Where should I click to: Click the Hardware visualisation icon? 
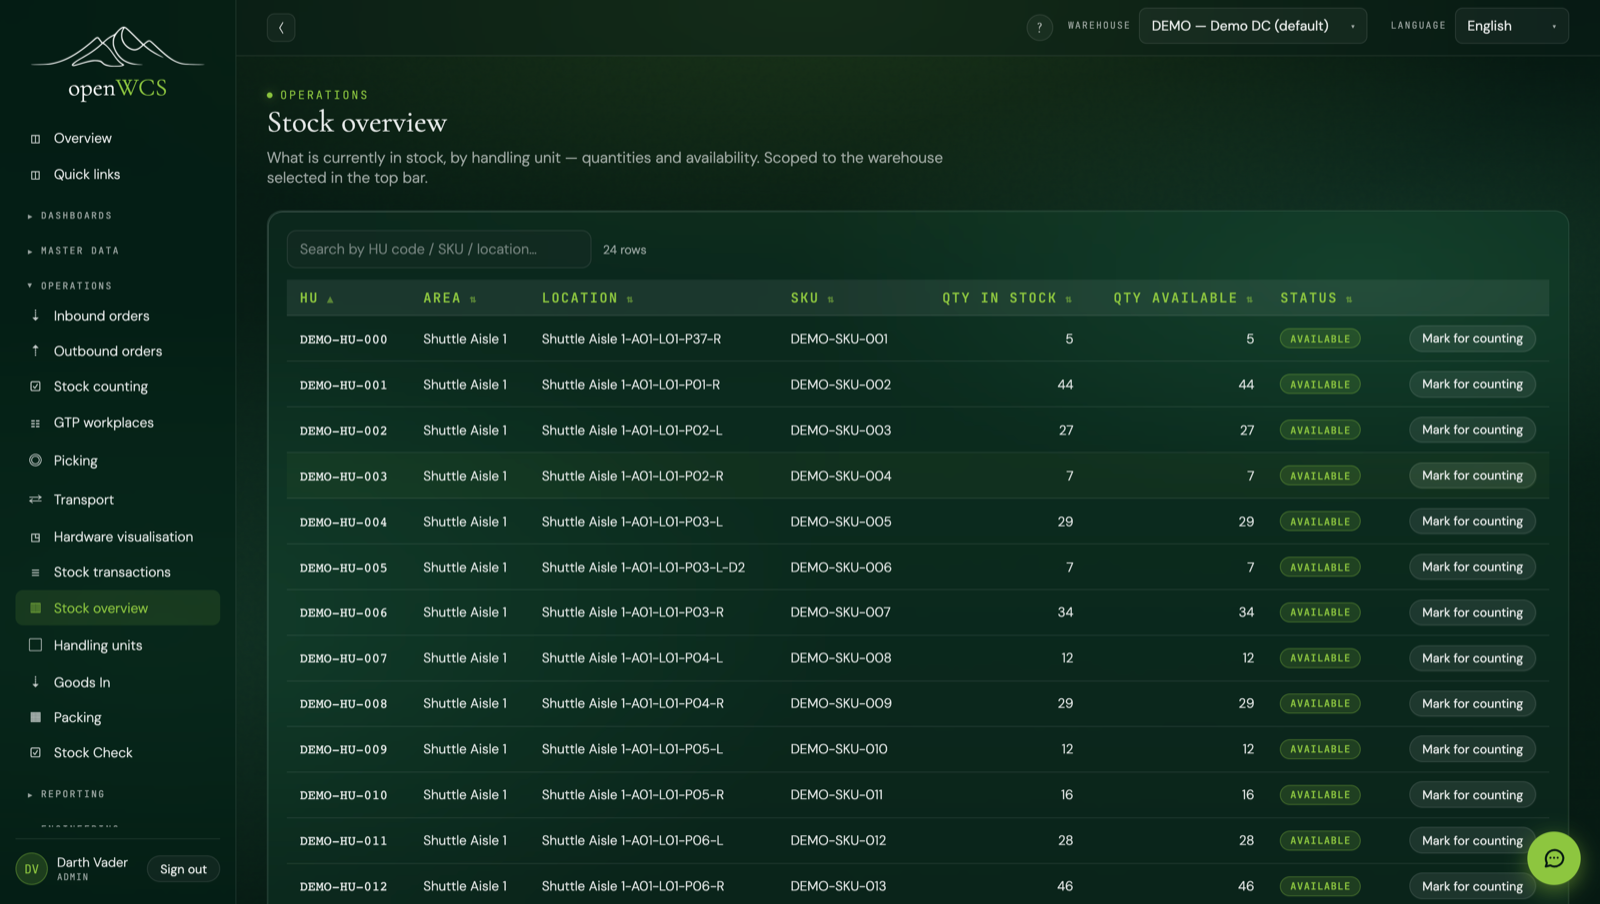pos(36,537)
